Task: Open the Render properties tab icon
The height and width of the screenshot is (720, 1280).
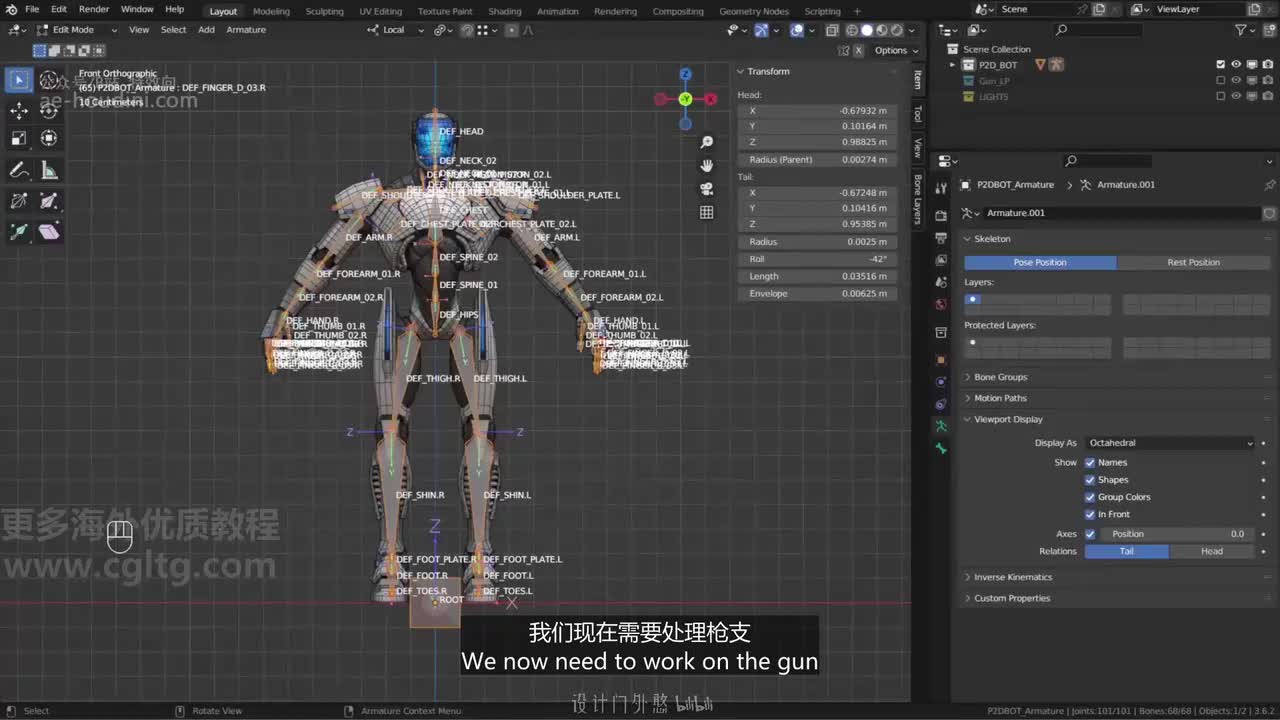Action: point(940,215)
